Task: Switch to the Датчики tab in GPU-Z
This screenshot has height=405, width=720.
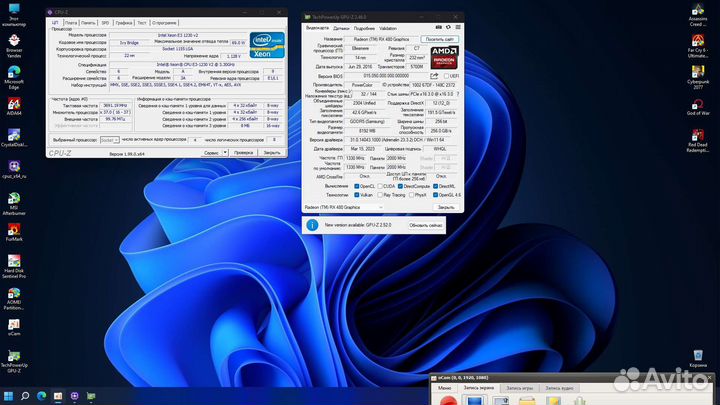Action: 341,28
